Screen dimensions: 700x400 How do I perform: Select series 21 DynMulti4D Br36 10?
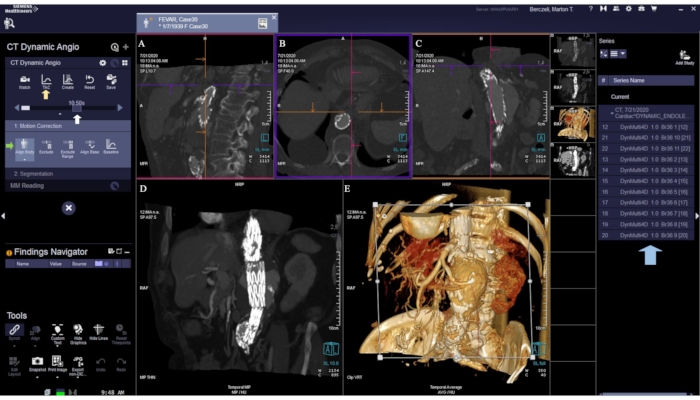[x=646, y=138]
